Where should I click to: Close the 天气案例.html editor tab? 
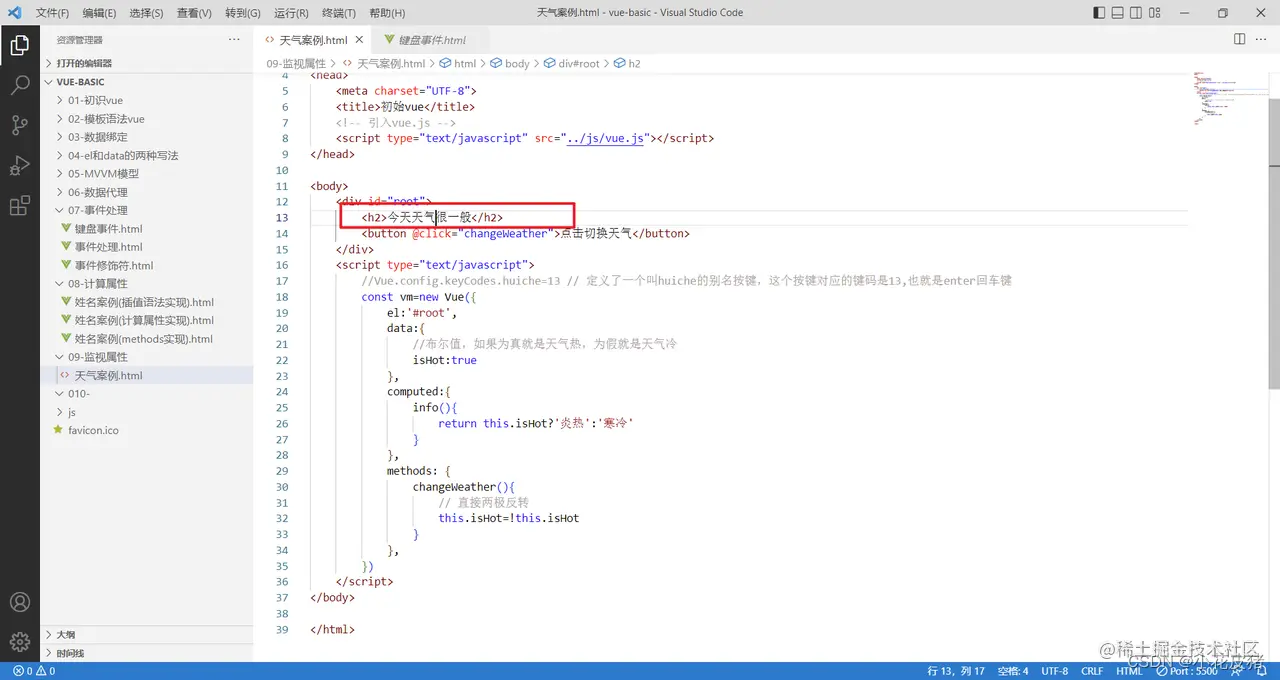tap(360, 40)
